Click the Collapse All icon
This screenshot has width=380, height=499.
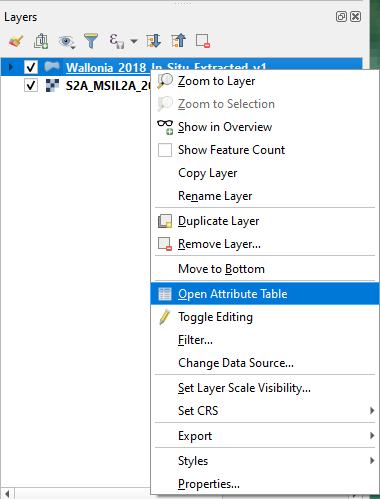click(179, 41)
